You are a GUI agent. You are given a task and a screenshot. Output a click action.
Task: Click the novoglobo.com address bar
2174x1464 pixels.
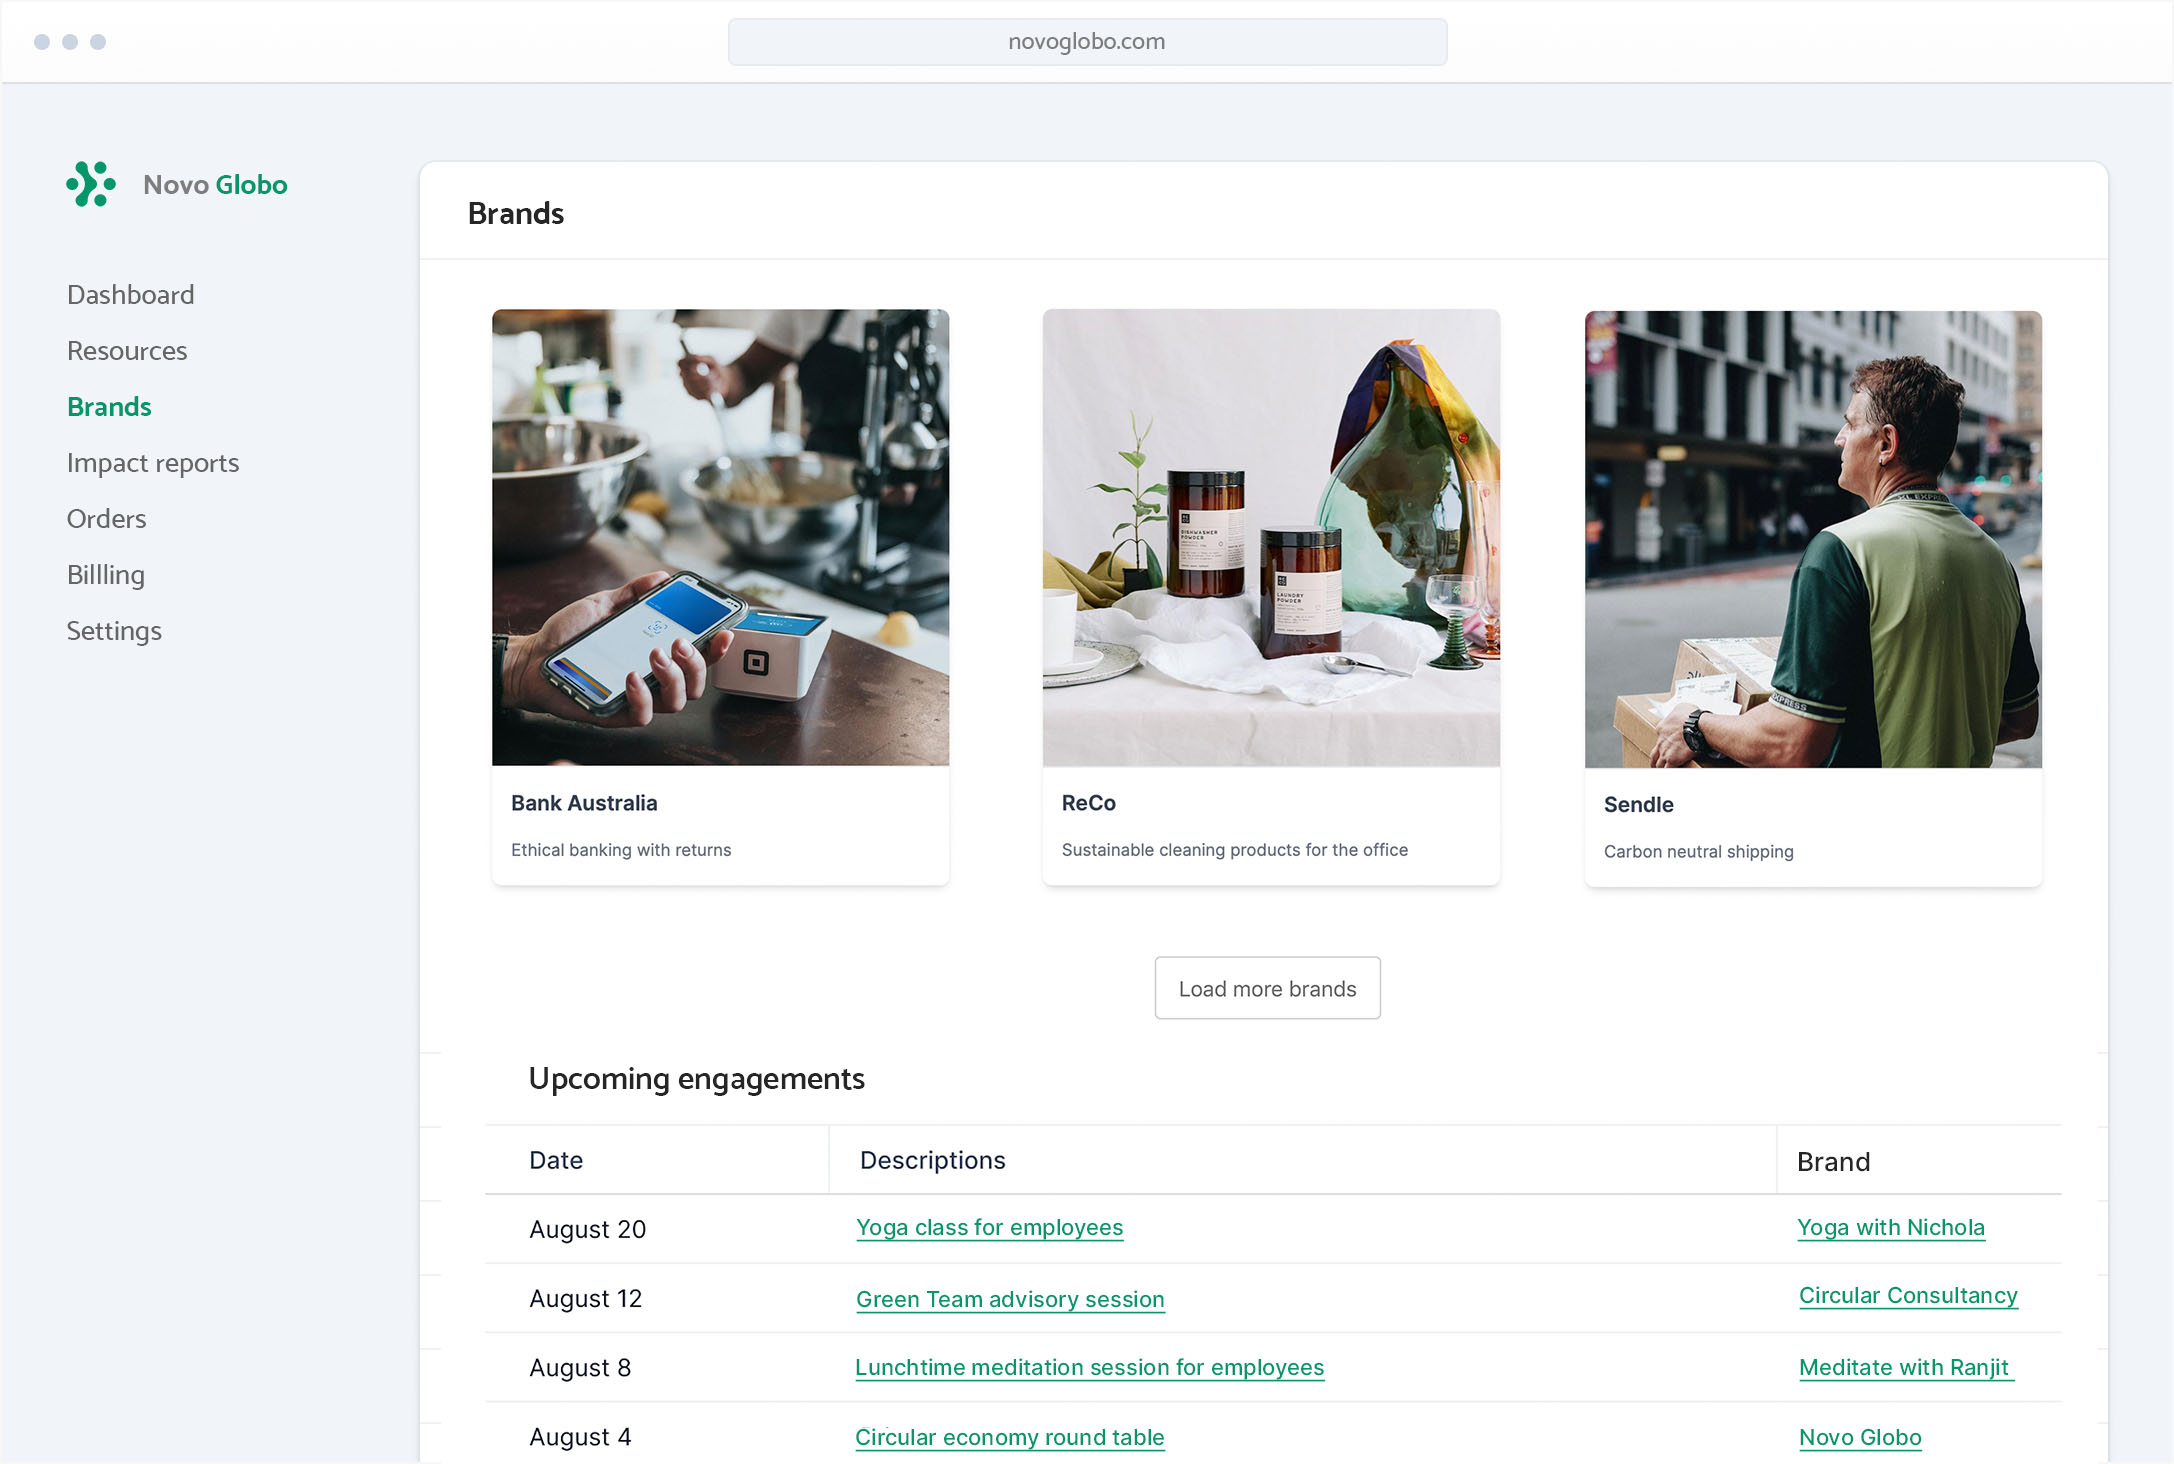point(1088,41)
